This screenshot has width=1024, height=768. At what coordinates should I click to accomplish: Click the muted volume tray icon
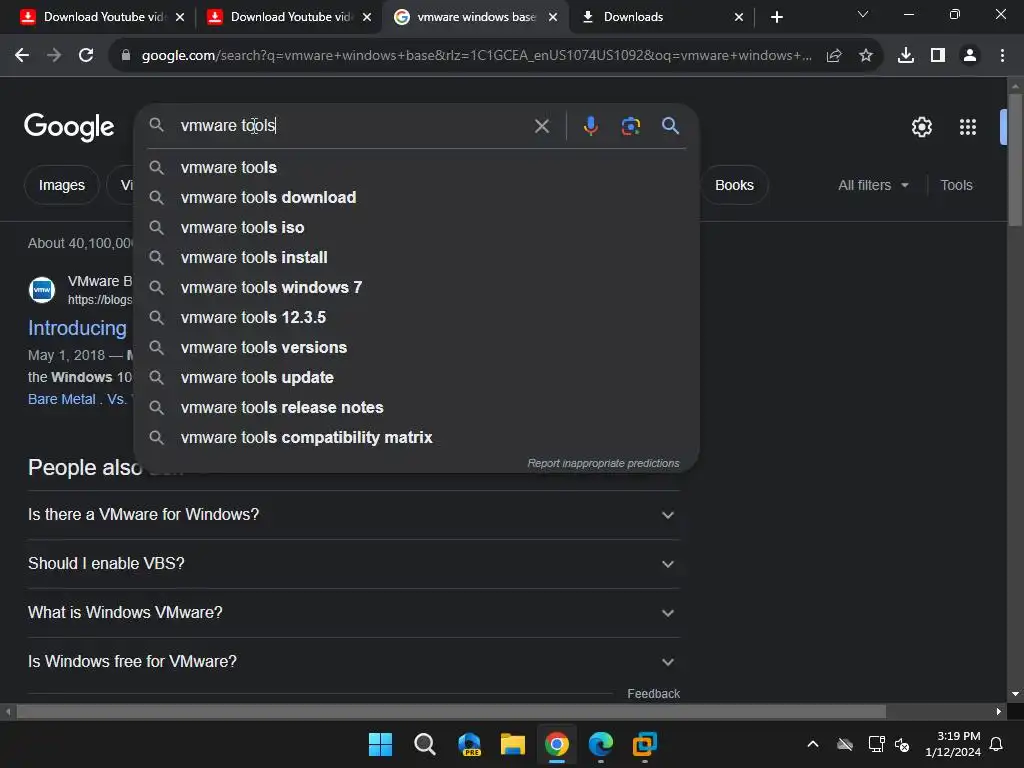click(902, 744)
